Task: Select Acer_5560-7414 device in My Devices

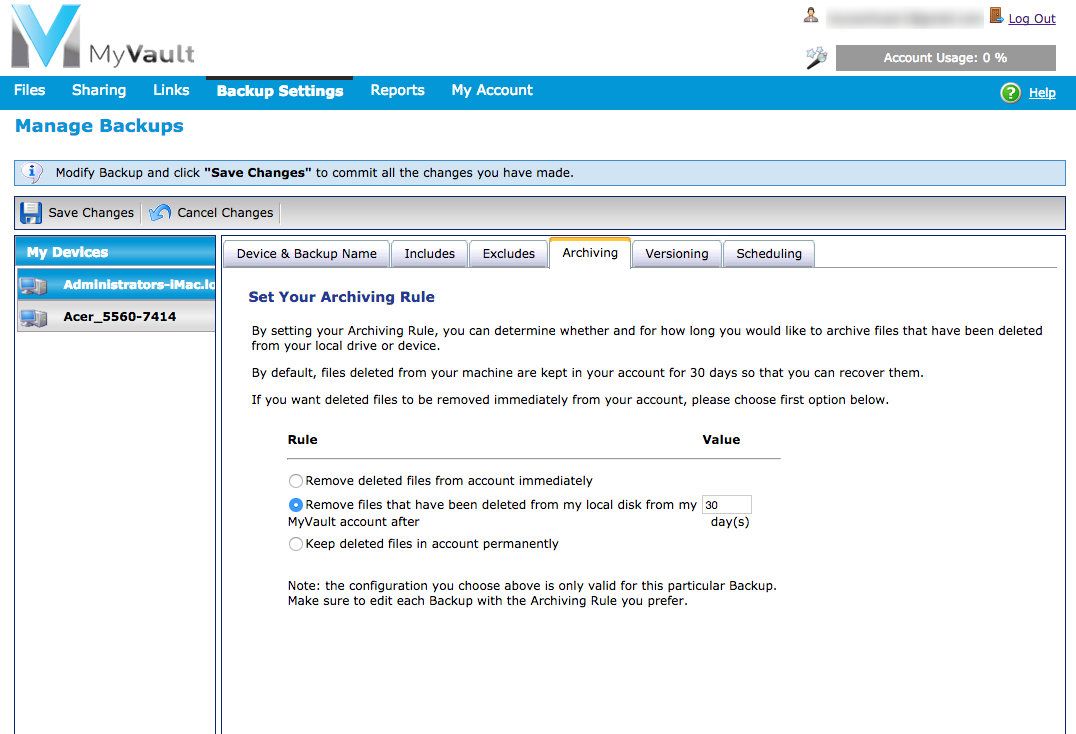Action: pos(115,317)
